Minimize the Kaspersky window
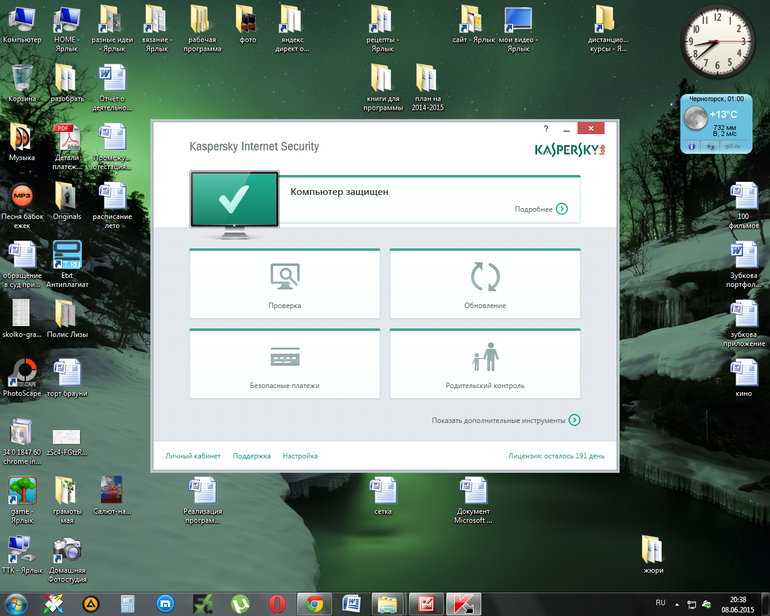Image resolution: width=770 pixels, height=616 pixels. [x=567, y=129]
